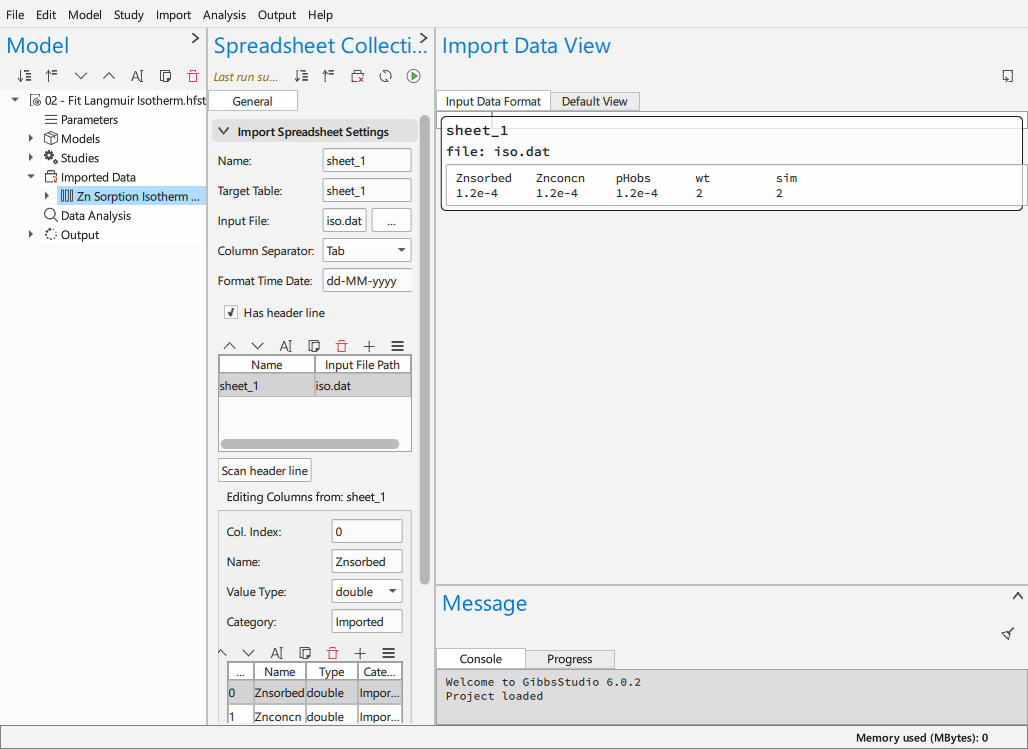Screen dimensions: 1028x749
Task: Open the Help menu
Action: [320, 14]
